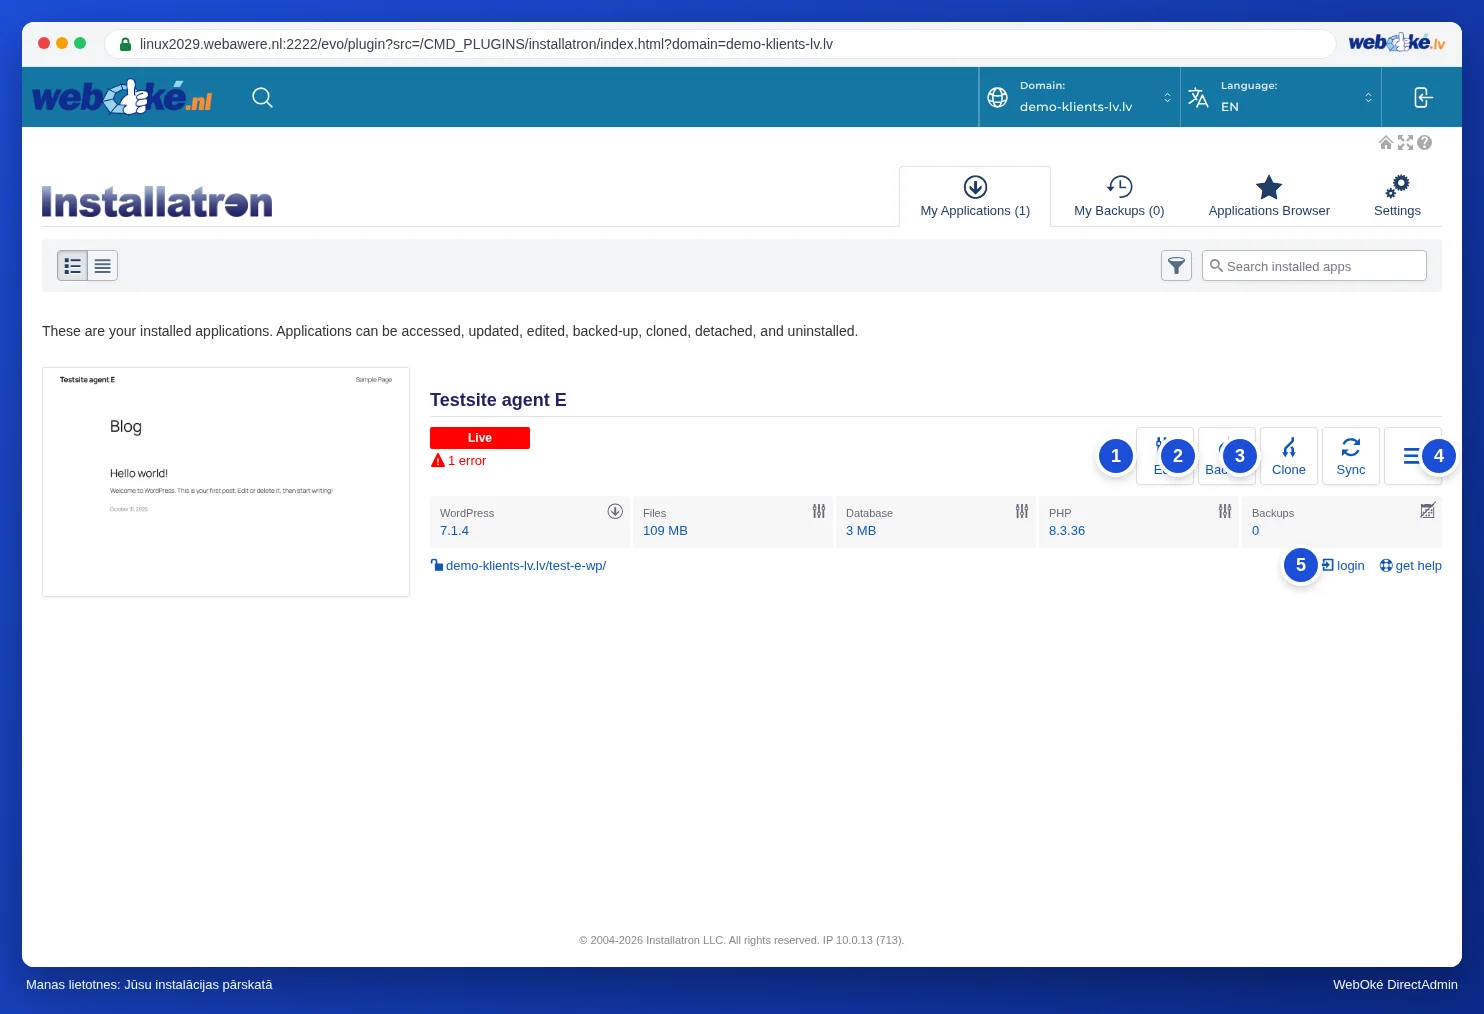Click the 3 MB database value
Image resolution: width=1484 pixels, height=1014 pixels.
[861, 531]
